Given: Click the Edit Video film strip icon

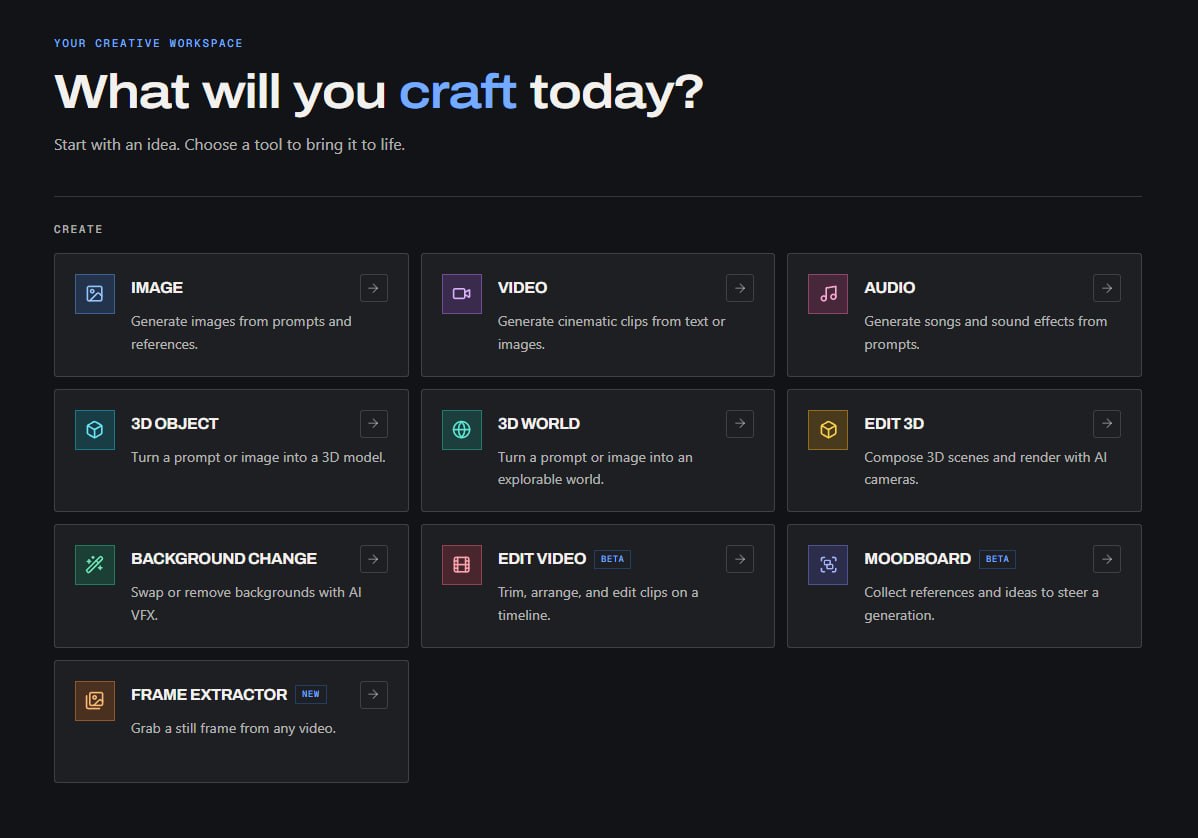Looking at the screenshot, I should click(461, 565).
